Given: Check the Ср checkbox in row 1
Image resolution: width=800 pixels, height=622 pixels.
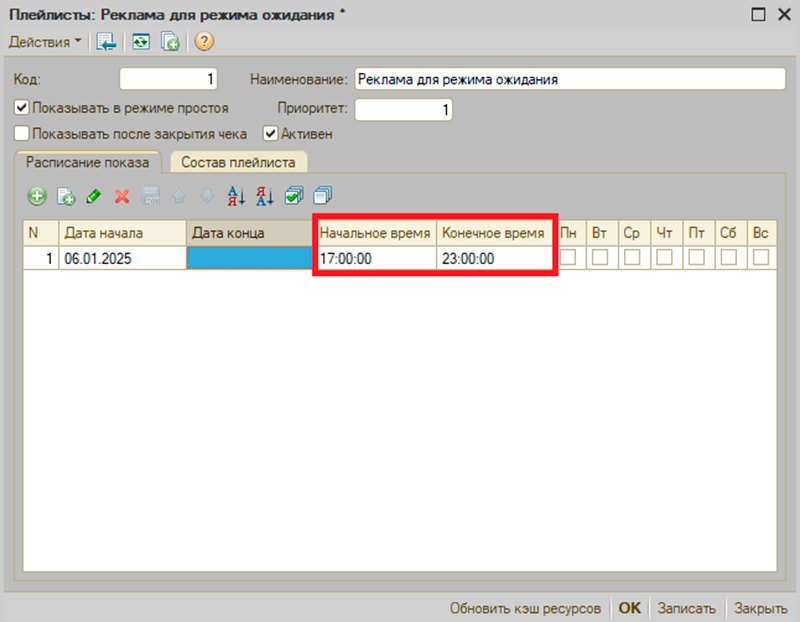Looking at the screenshot, I should tap(632, 257).
